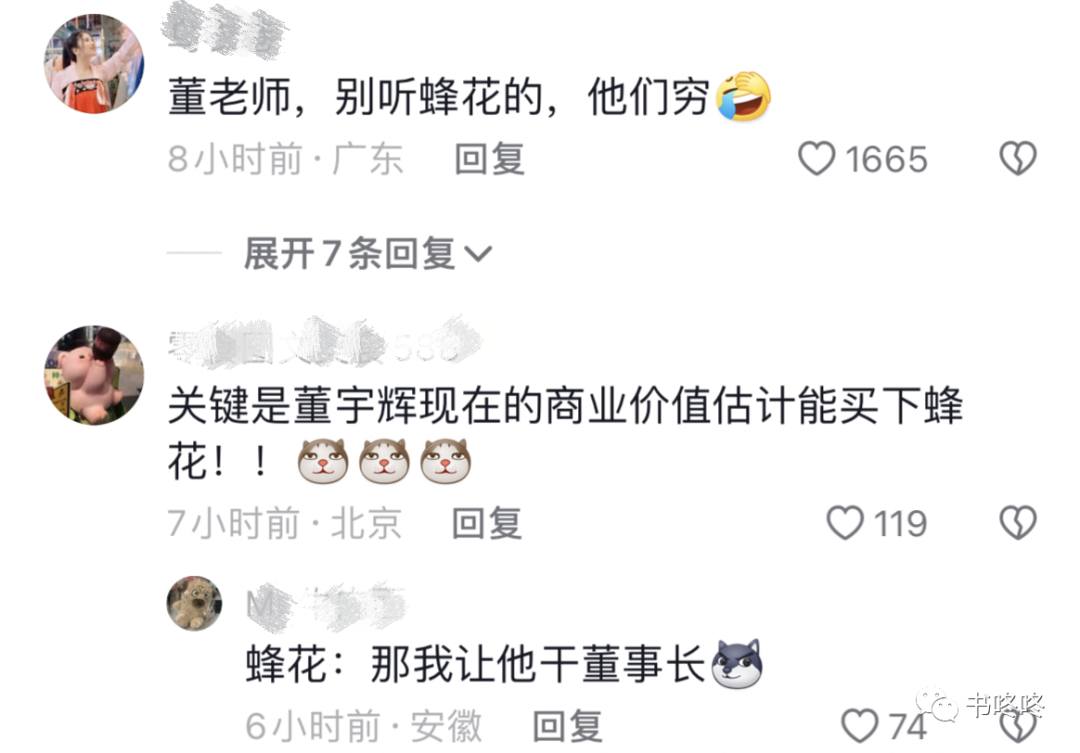Screen dimensions: 1080x753
Task: Open the teddy bear avatar profile
Action: point(194,604)
